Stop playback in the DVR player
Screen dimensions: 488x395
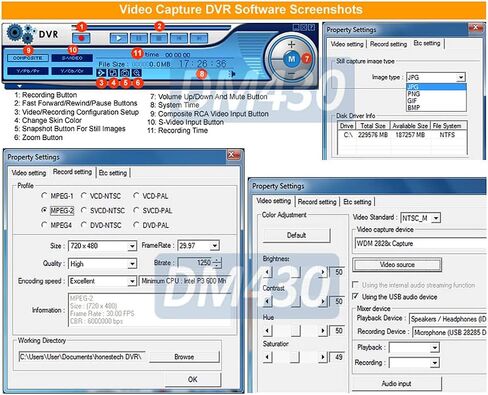(x=159, y=38)
